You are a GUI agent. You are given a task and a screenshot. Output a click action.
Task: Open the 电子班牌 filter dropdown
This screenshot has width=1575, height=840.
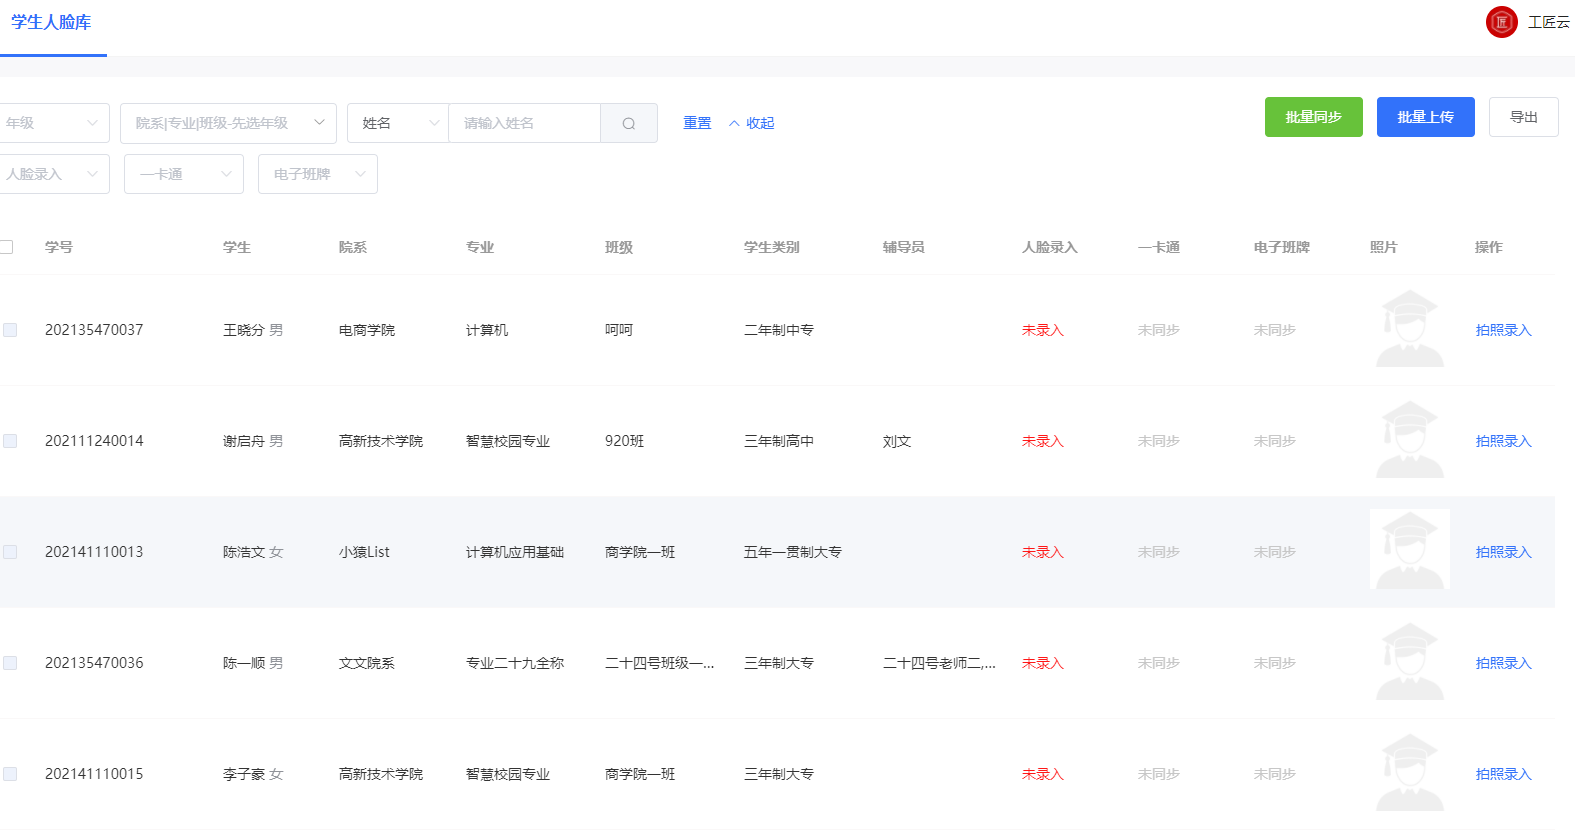click(318, 174)
